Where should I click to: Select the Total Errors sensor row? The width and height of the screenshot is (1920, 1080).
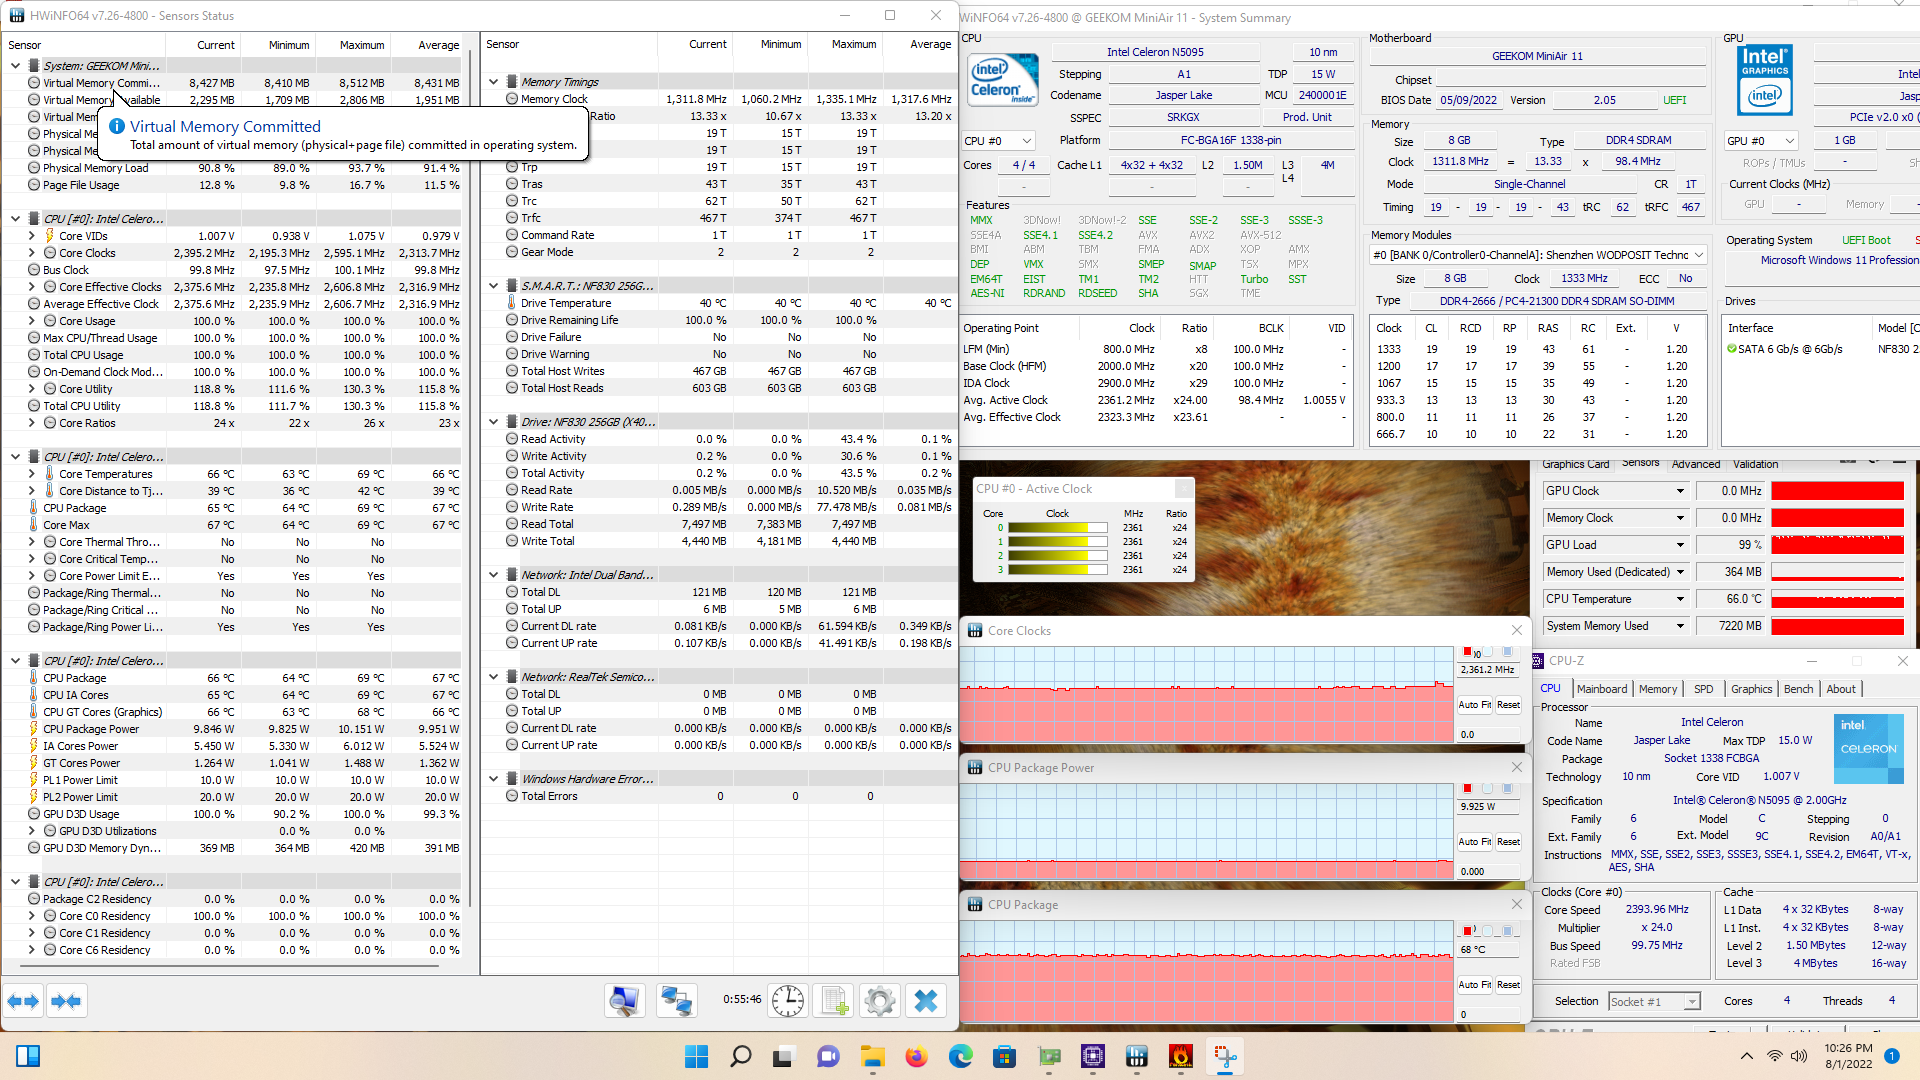click(718, 796)
